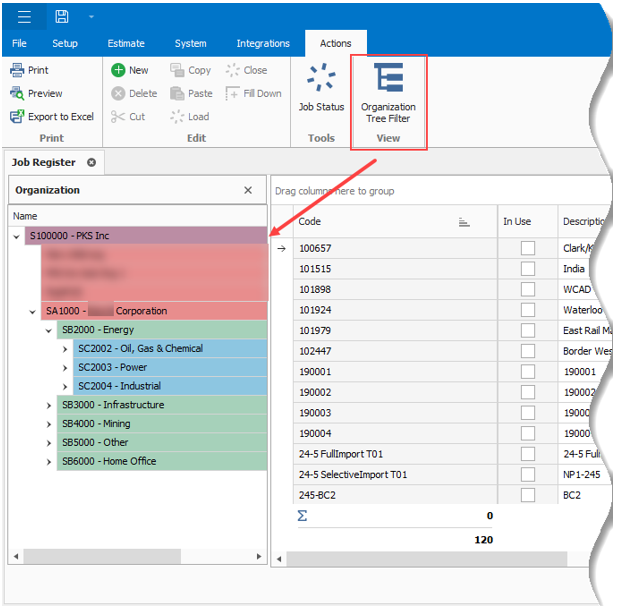Image resolution: width=620 pixels, height=614 pixels.
Task: Open the Integrations ribbon tab
Action: pos(263,43)
